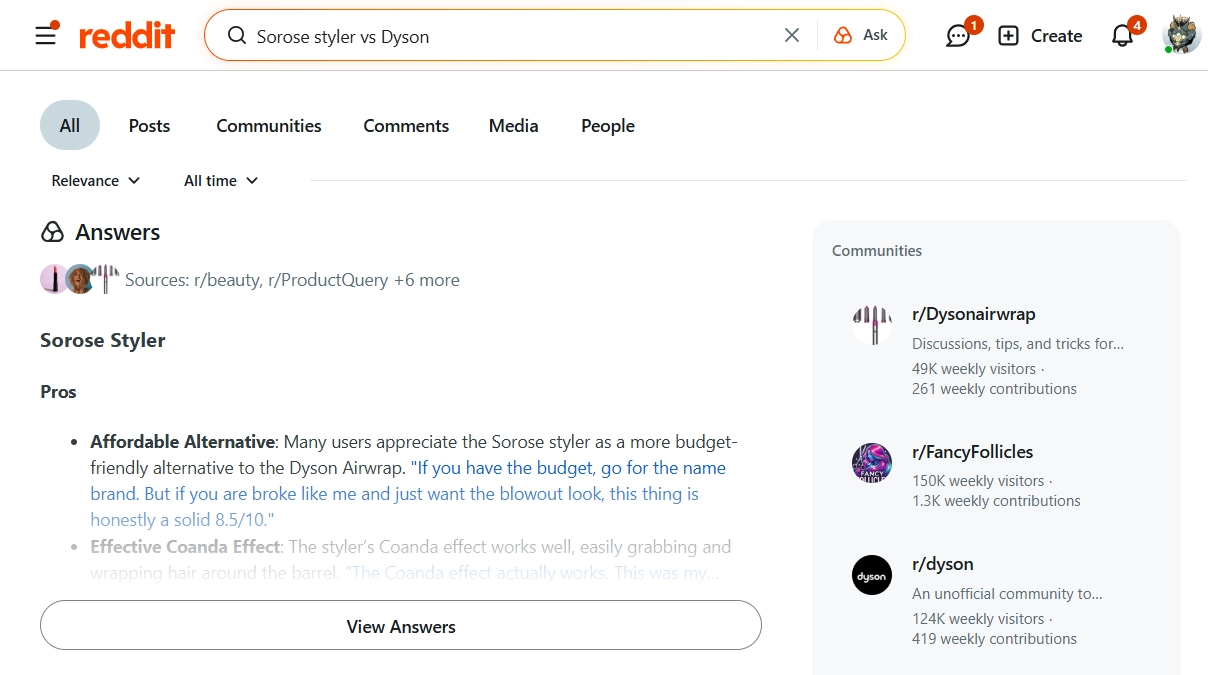Click View Answers
1208x675 pixels.
pyautogui.click(x=400, y=626)
